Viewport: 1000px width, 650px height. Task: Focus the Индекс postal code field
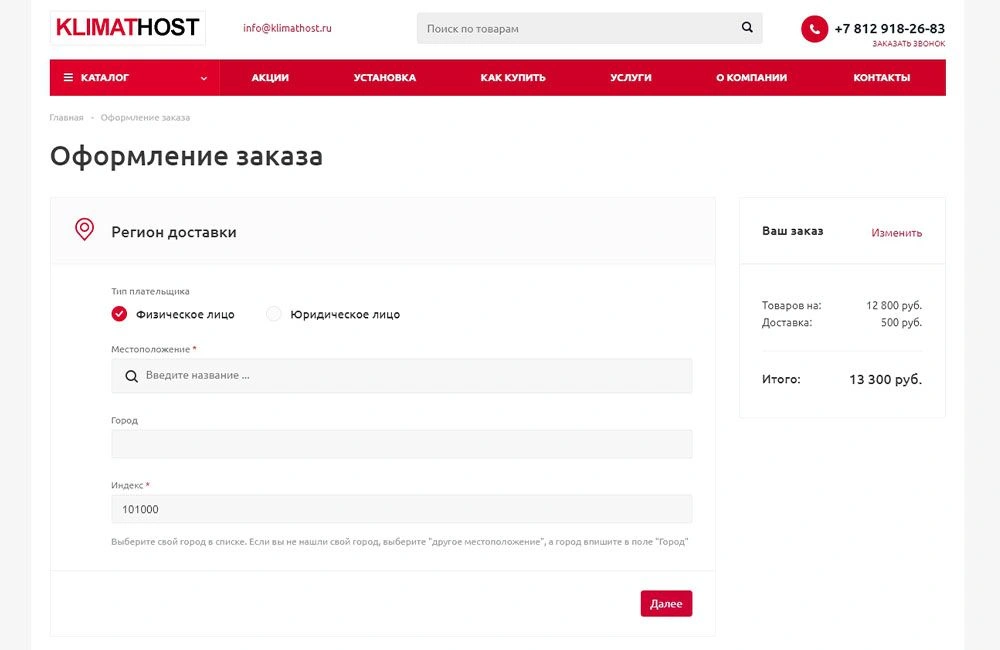(401, 509)
